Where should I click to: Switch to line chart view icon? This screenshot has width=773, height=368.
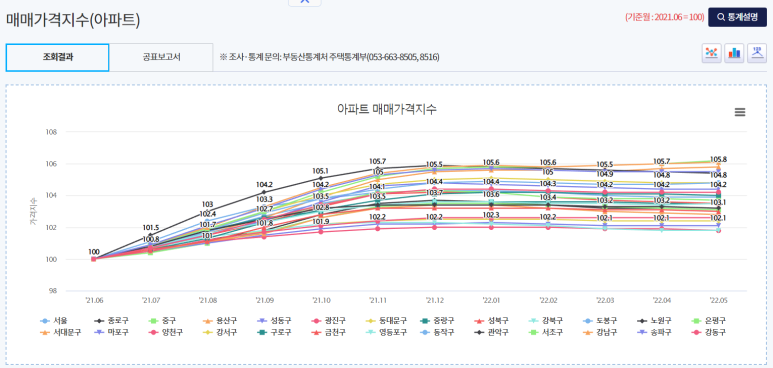tap(711, 53)
